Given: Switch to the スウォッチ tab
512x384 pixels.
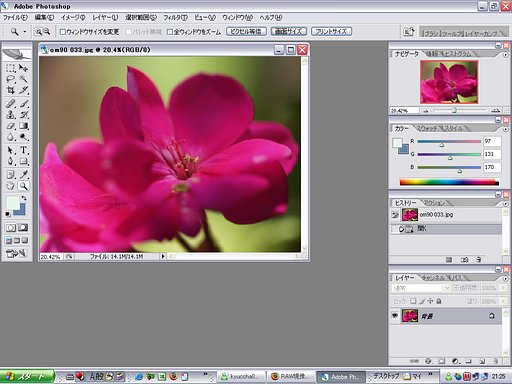Looking at the screenshot, I should pyautogui.click(x=428, y=128).
